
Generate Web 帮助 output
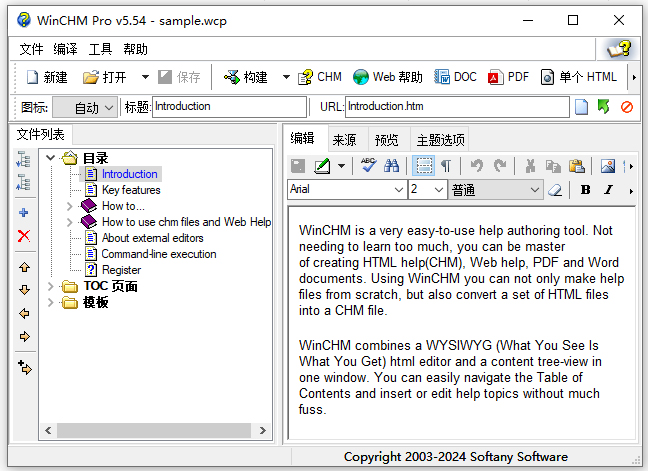point(387,77)
